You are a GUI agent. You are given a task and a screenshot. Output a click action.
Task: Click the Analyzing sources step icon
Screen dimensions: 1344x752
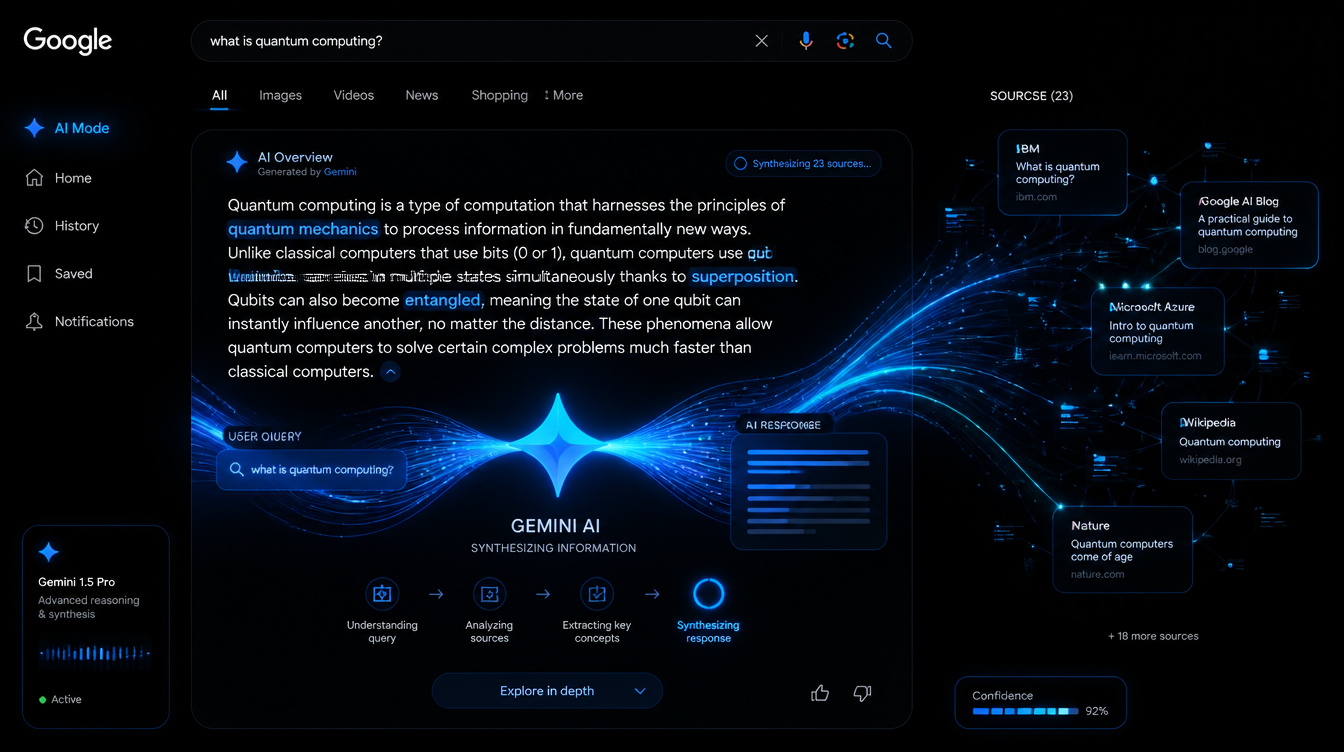coord(489,594)
